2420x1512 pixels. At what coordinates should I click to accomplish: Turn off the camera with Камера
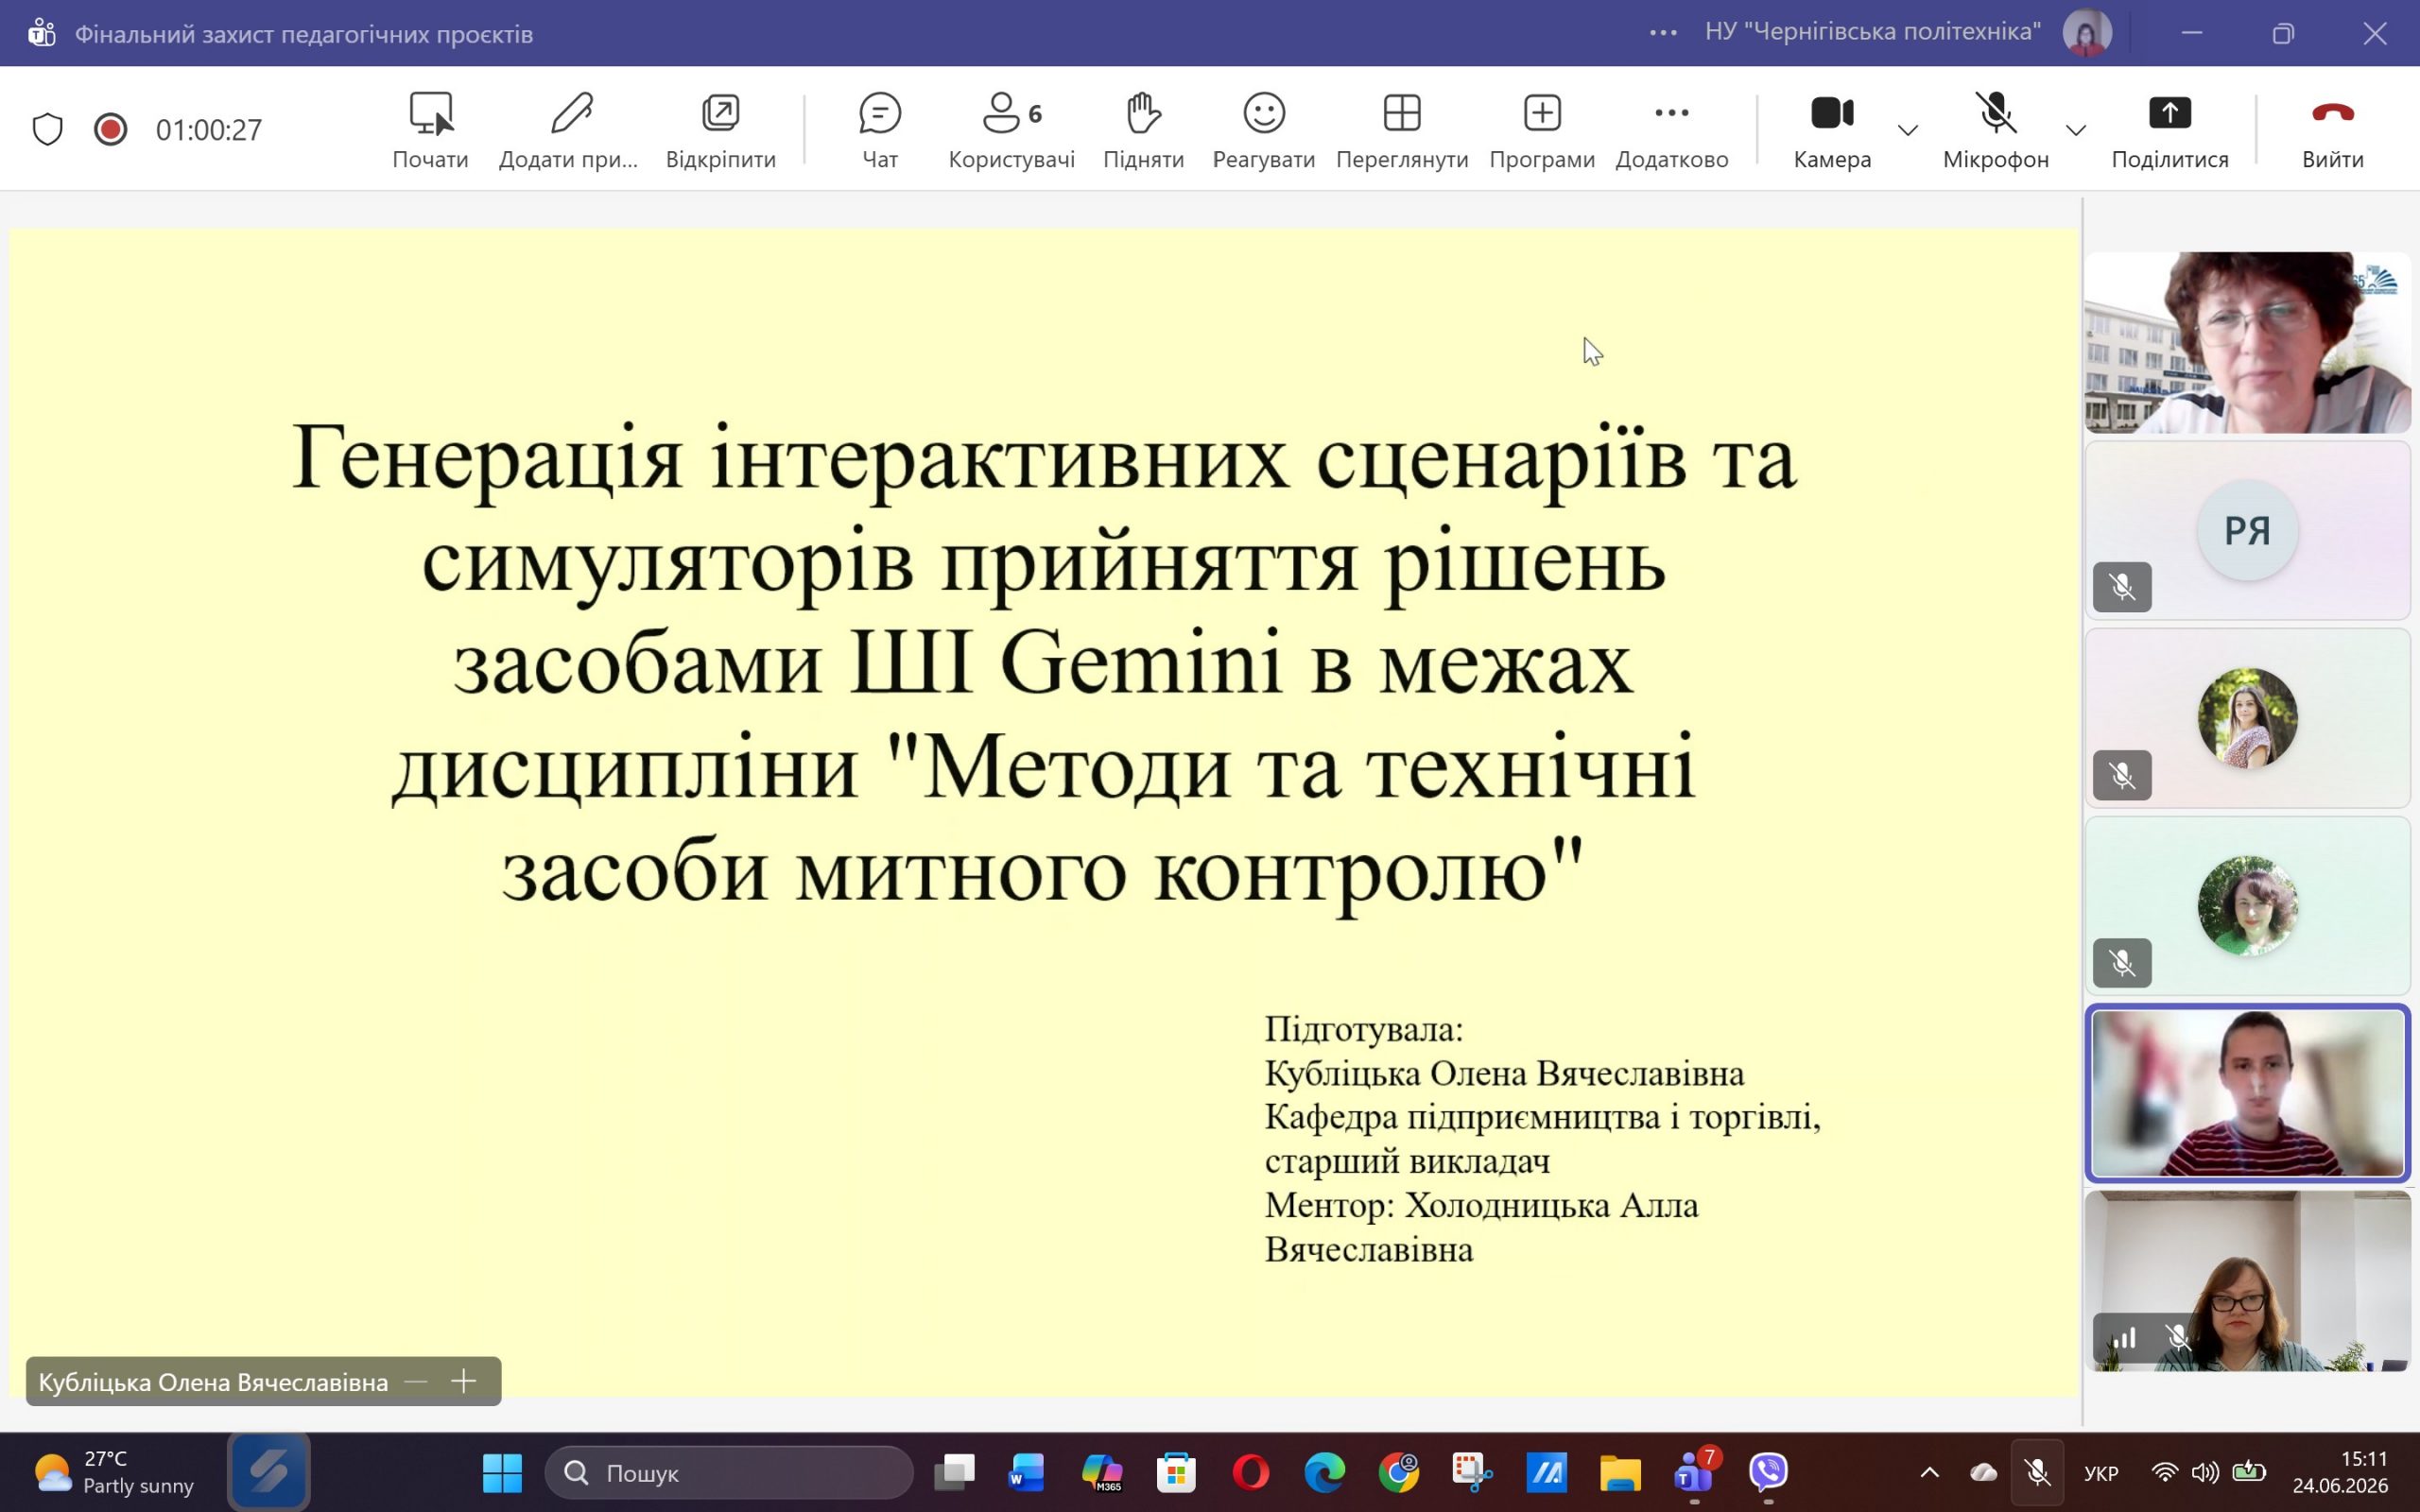[x=1832, y=130]
